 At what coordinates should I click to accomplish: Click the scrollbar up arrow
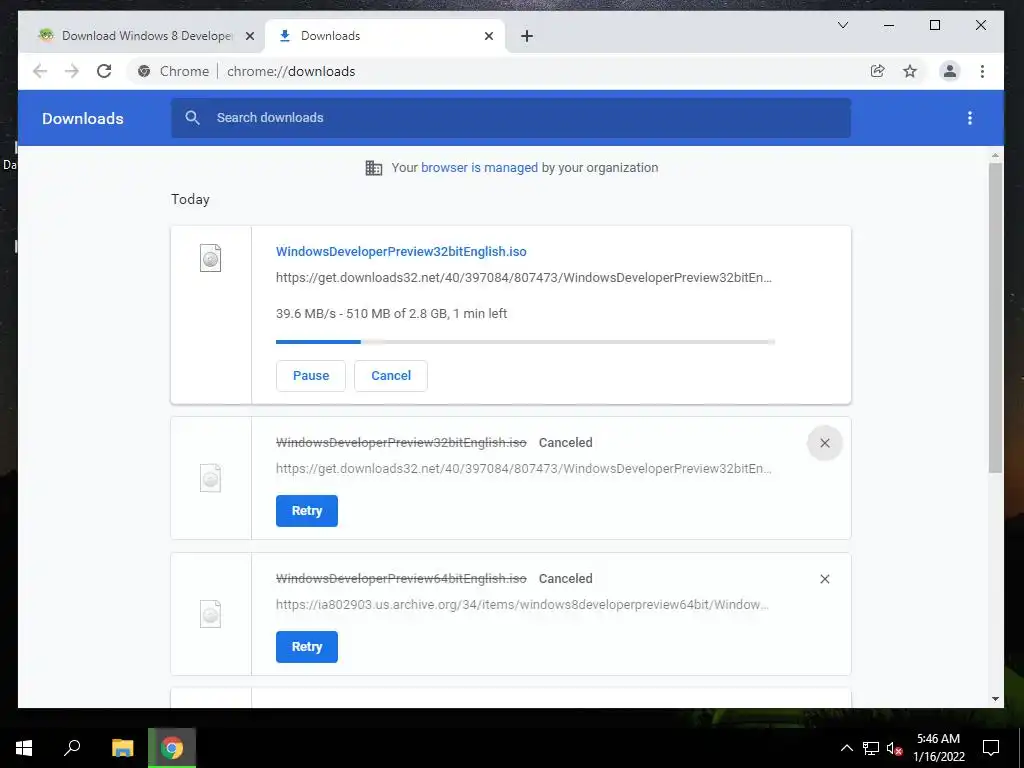(995, 155)
